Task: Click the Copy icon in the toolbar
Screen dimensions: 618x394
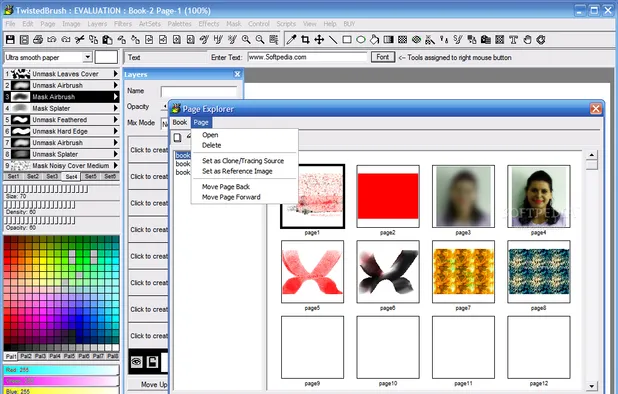Action: 93,39
